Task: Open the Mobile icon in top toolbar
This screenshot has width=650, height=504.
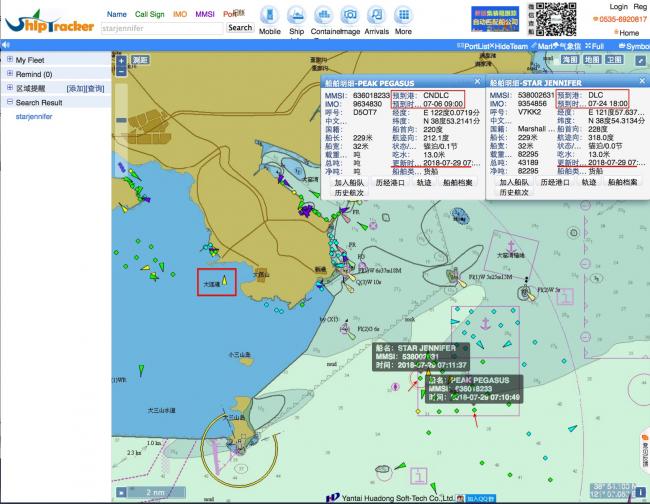Action: pyautogui.click(x=269, y=15)
